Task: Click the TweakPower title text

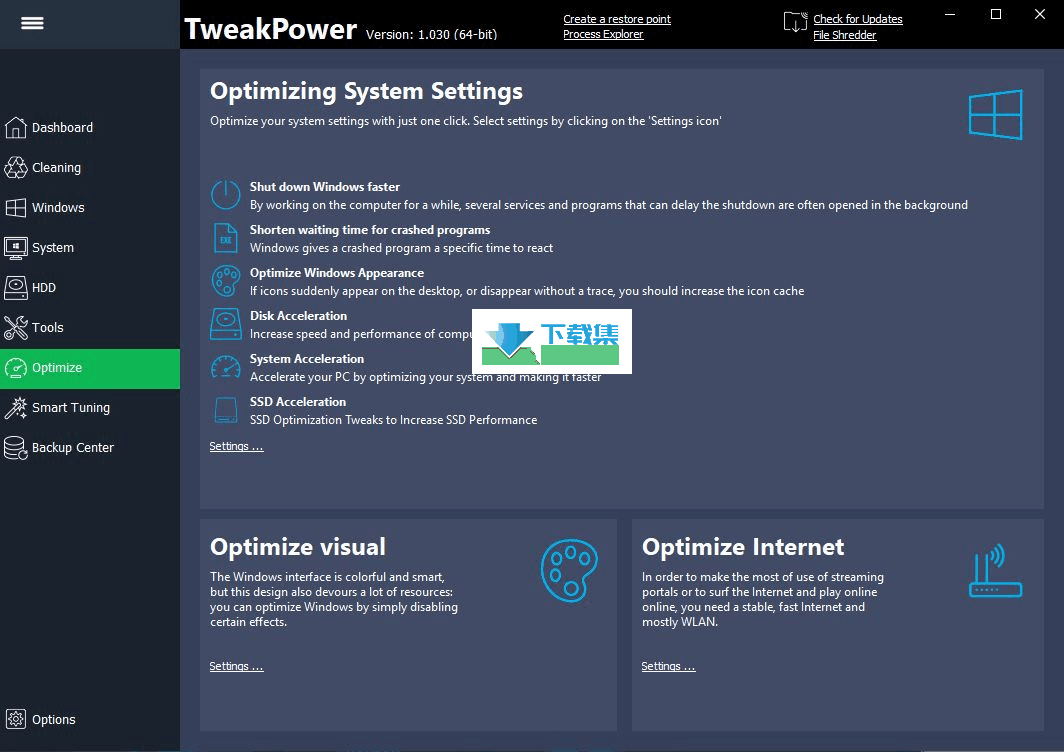Action: tap(270, 29)
